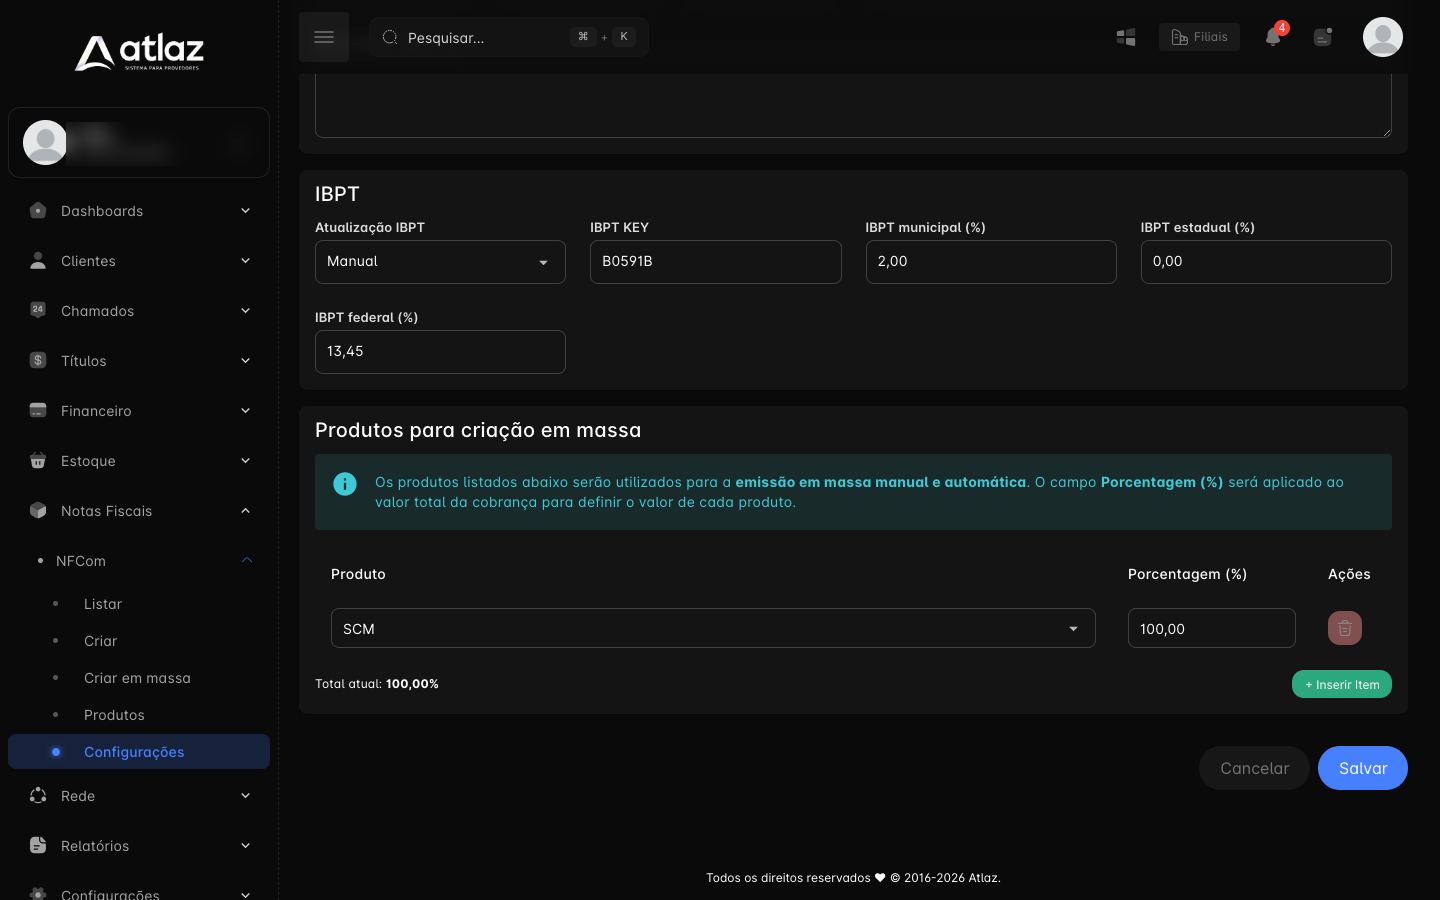1440x900 pixels.
Task: Click the Financeiro card icon
Action: [38, 410]
